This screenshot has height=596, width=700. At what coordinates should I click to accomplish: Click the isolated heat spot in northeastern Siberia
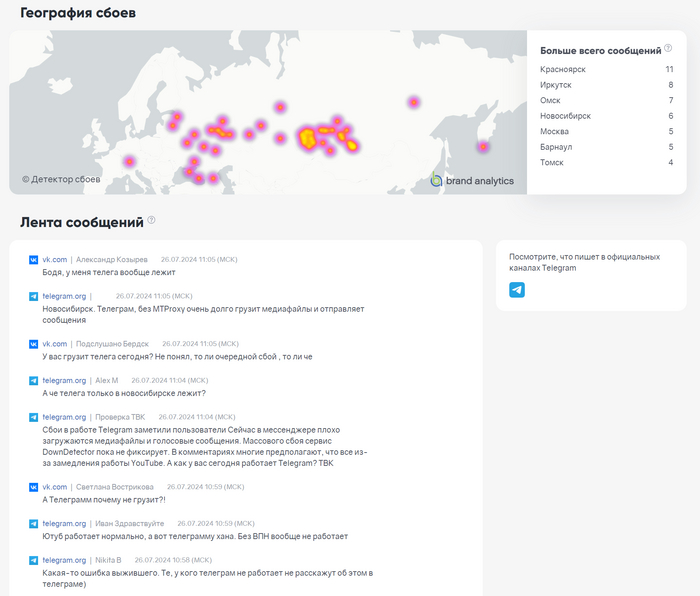coord(414,102)
